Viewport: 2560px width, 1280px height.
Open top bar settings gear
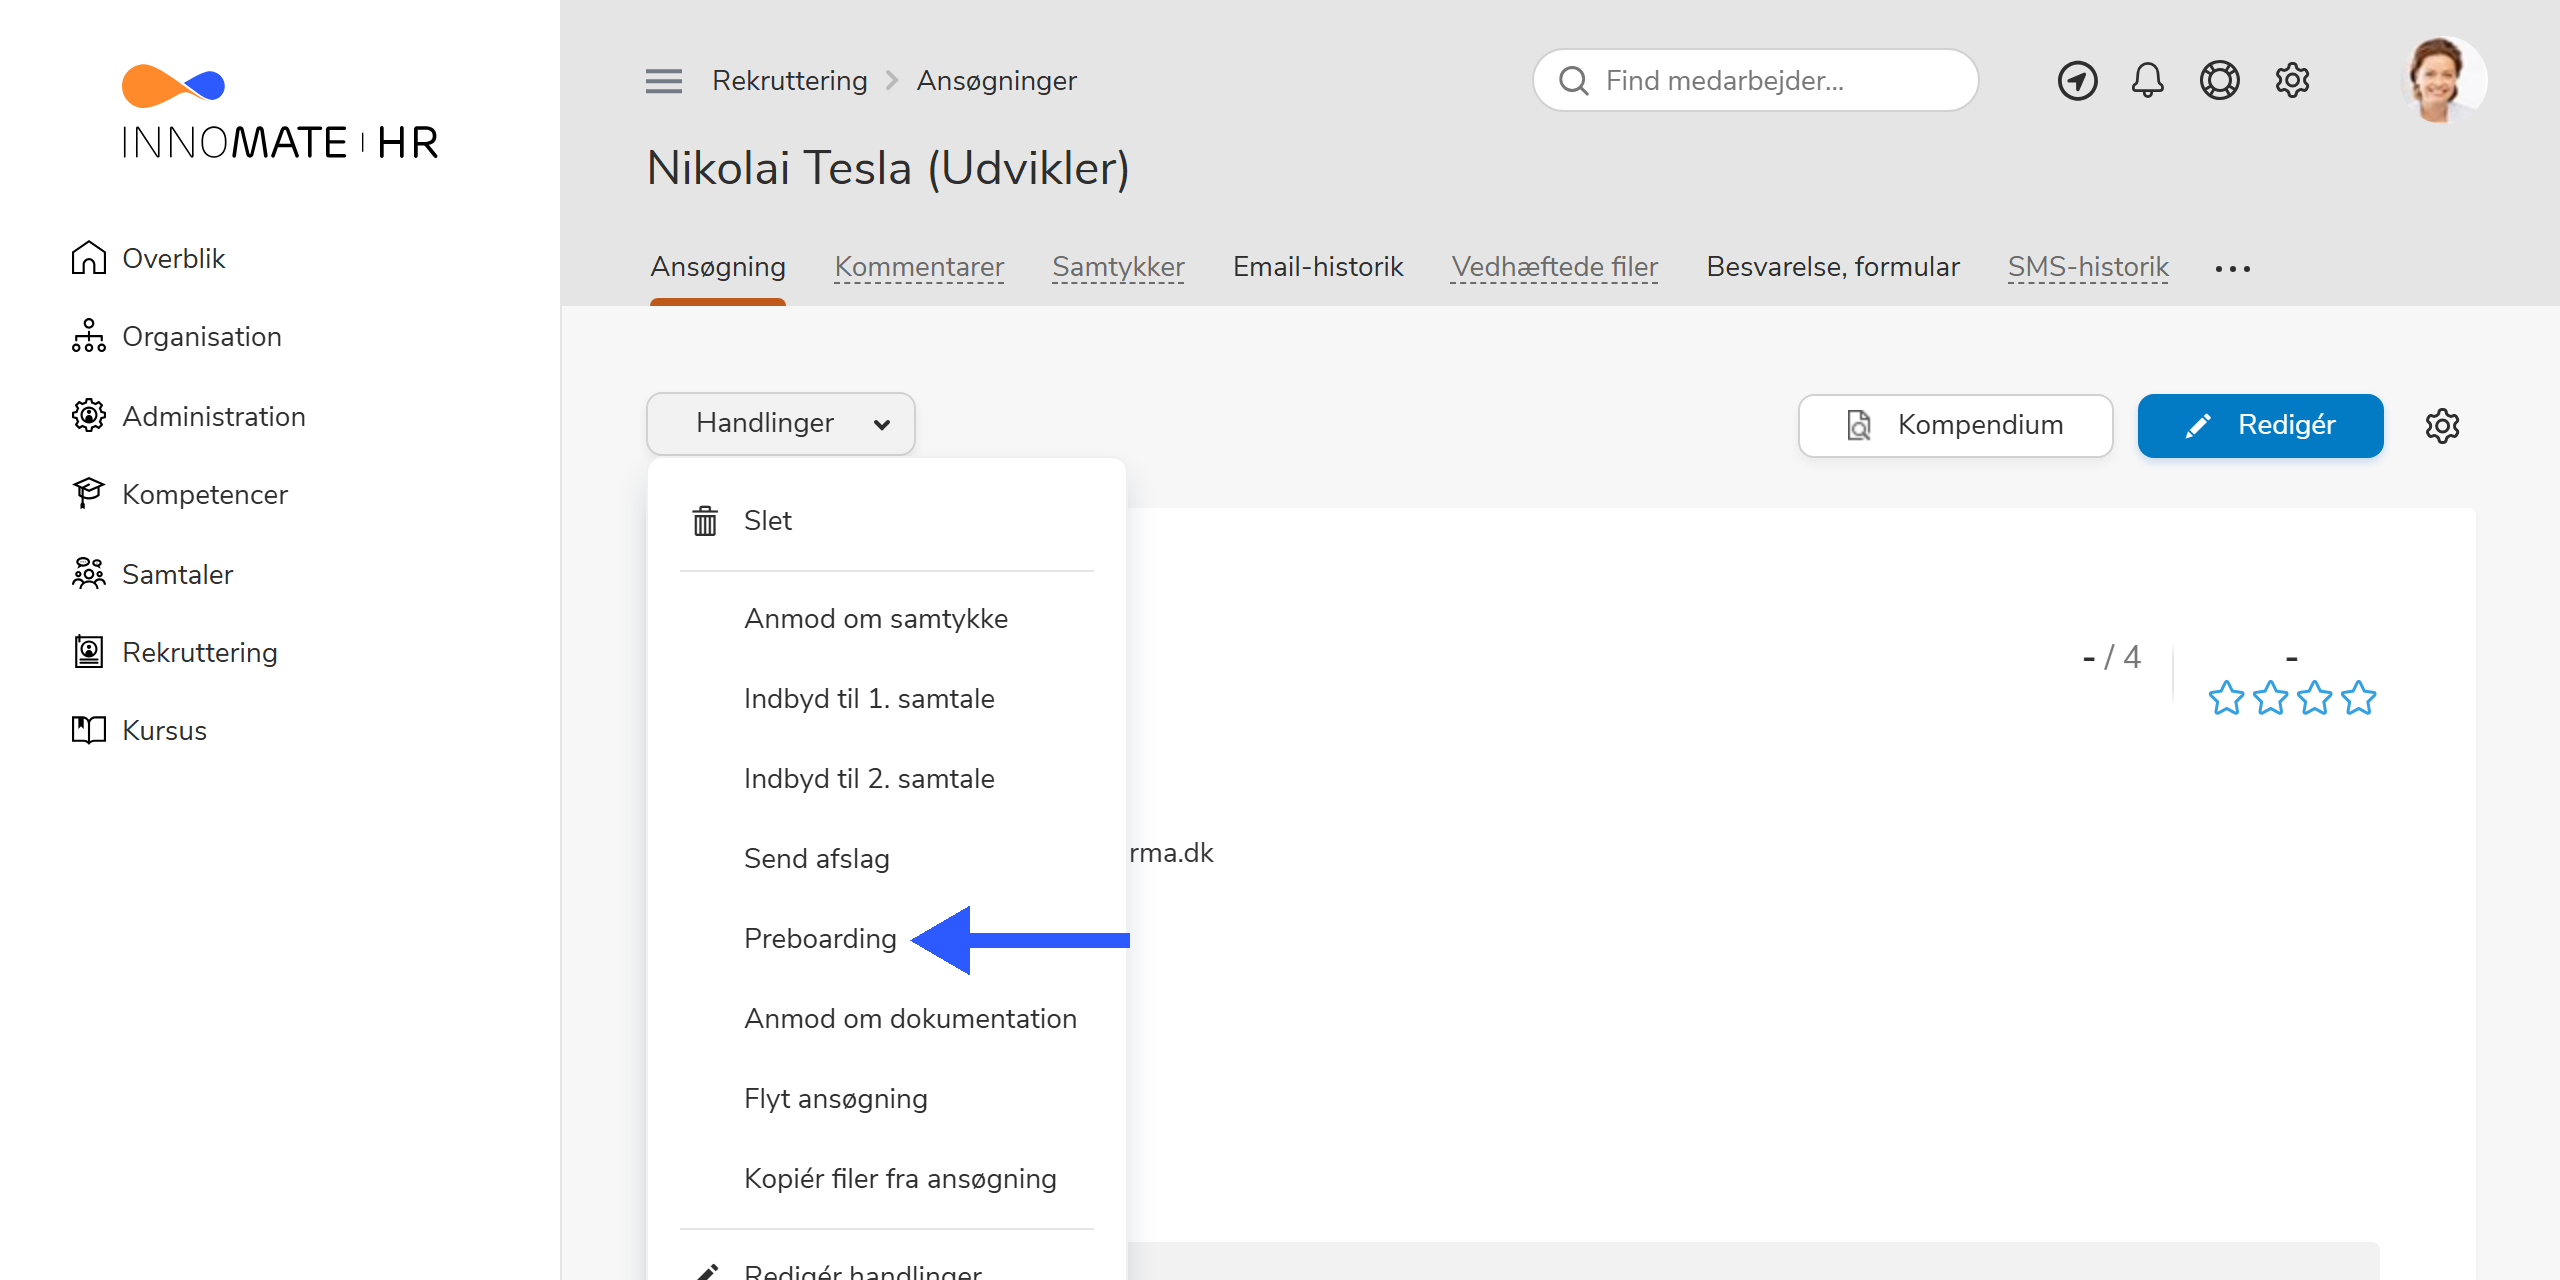tap(2292, 80)
